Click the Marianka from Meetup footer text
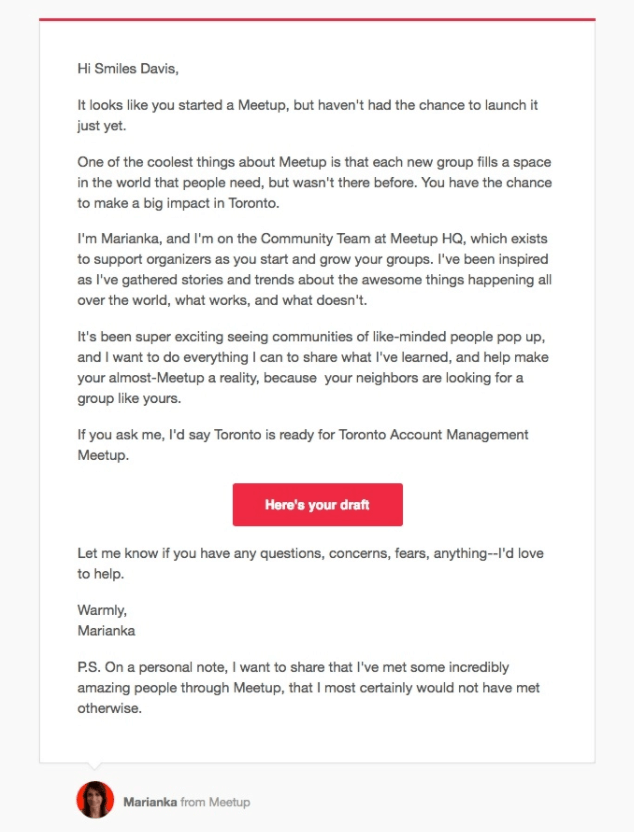The image size is (634, 832). (x=190, y=801)
